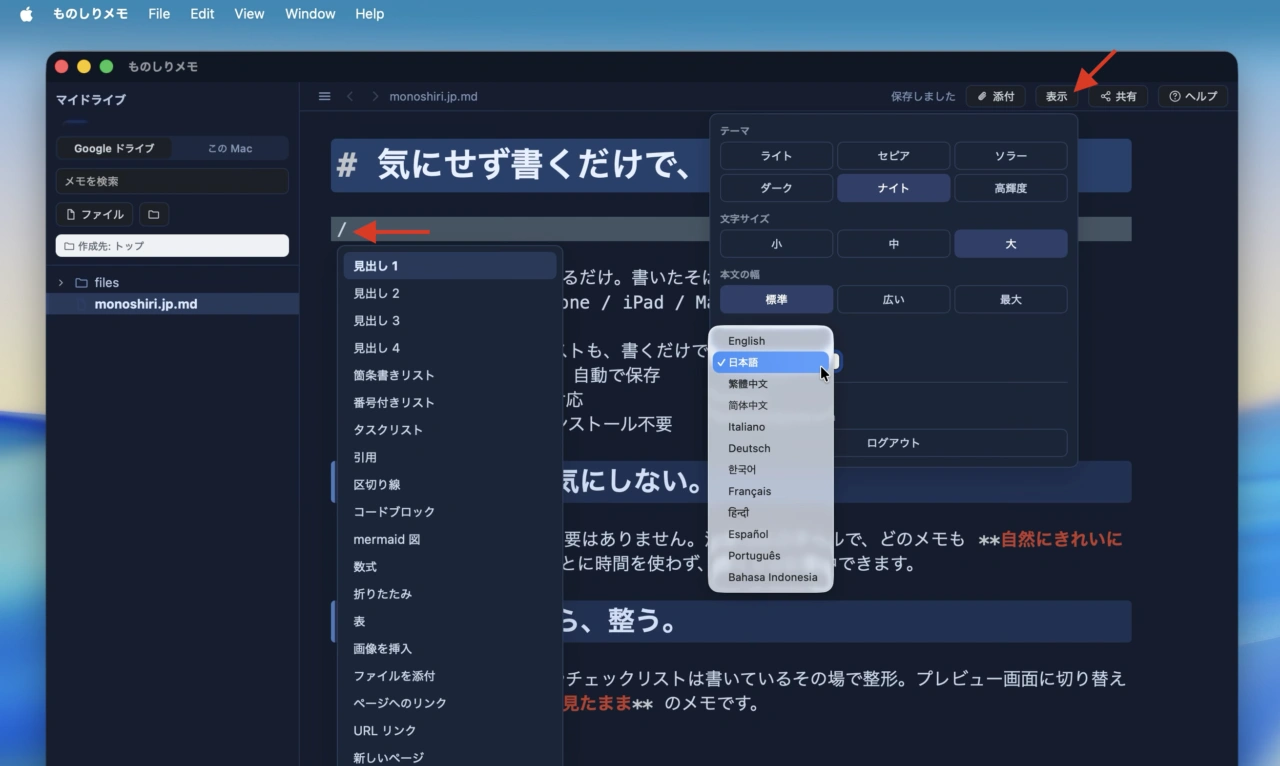This screenshot has width=1280, height=766.
Task: Open the 共有 share button
Action: coord(1118,96)
